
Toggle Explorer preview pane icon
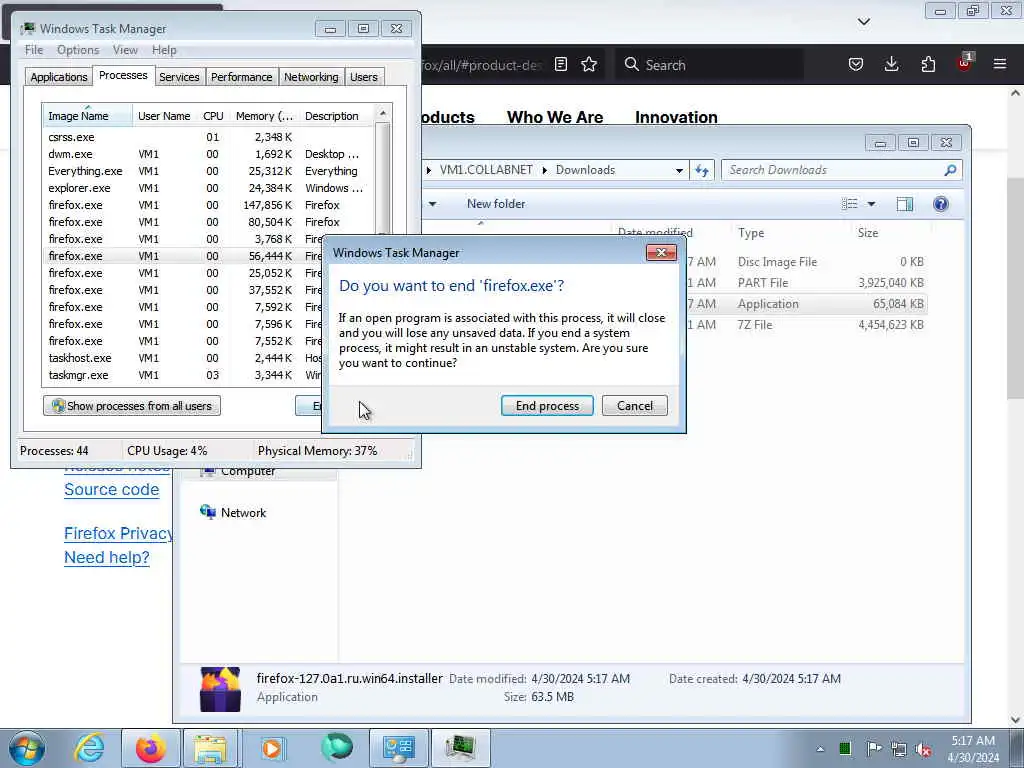[x=904, y=204]
